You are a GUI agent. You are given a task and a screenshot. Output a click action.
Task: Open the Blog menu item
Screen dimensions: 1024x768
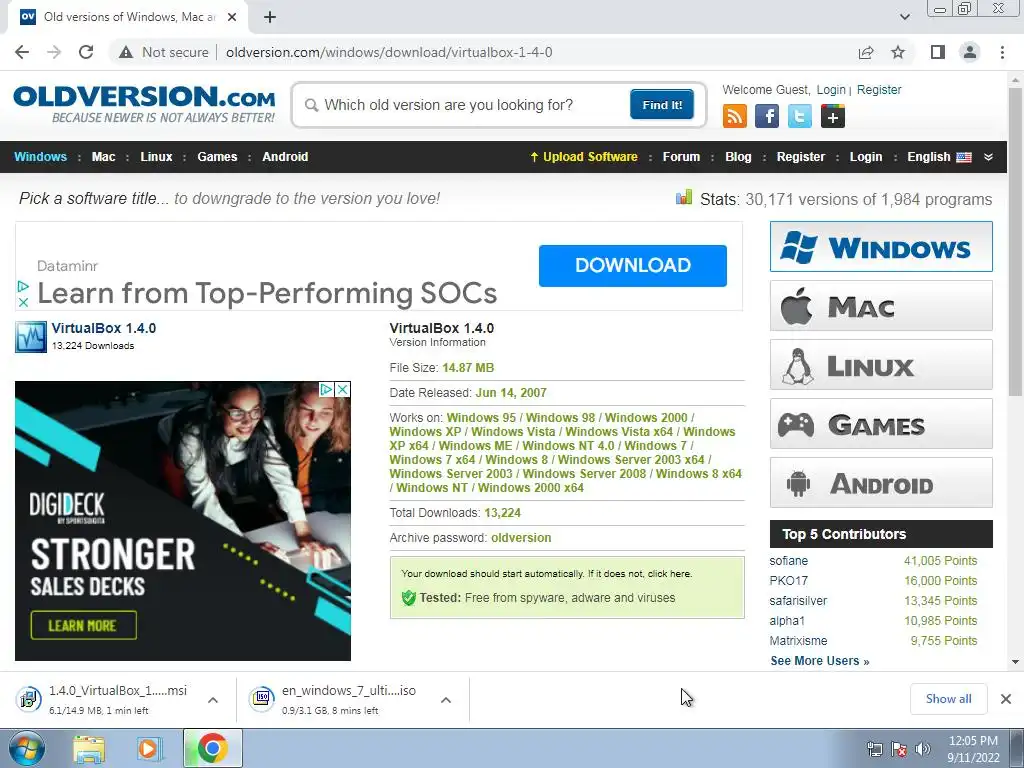point(738,157)
